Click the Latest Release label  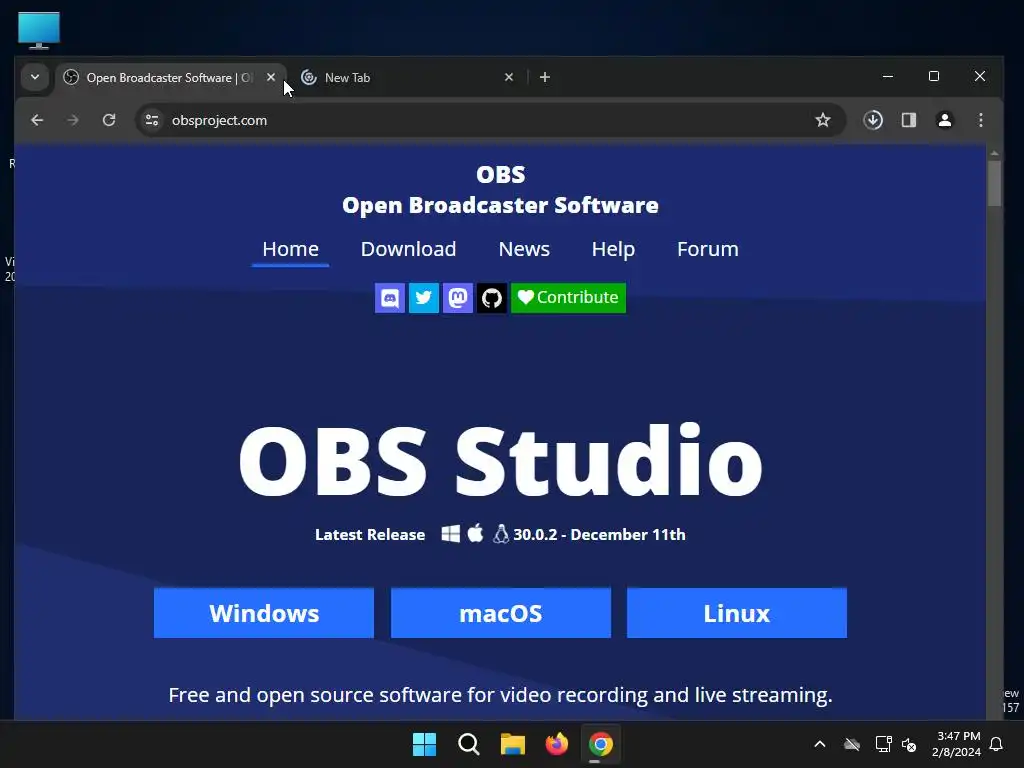point(370,534)
